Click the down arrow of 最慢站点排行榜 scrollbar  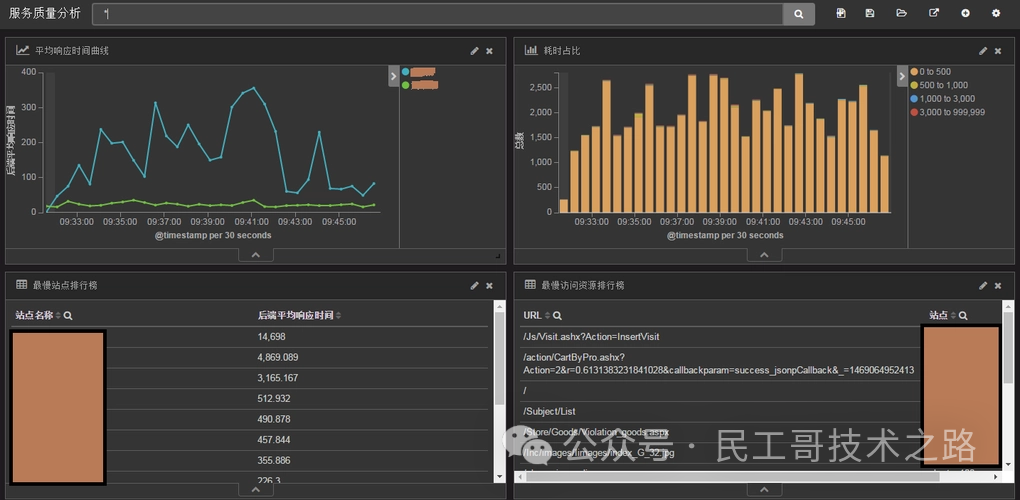[500, 477]
